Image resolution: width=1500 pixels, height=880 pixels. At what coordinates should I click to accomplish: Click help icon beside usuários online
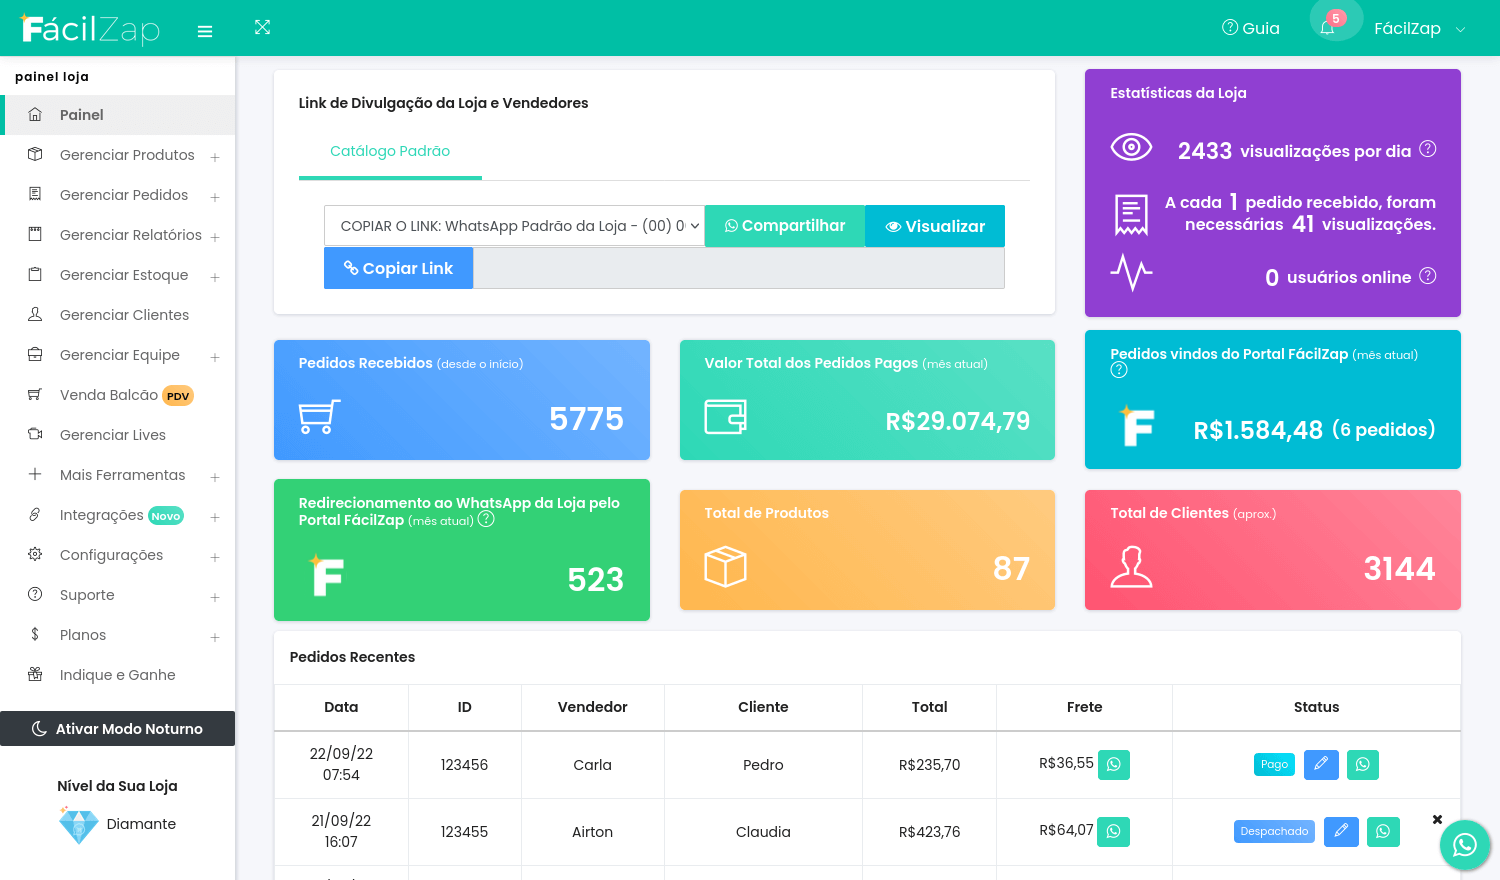coord(1428,275)
